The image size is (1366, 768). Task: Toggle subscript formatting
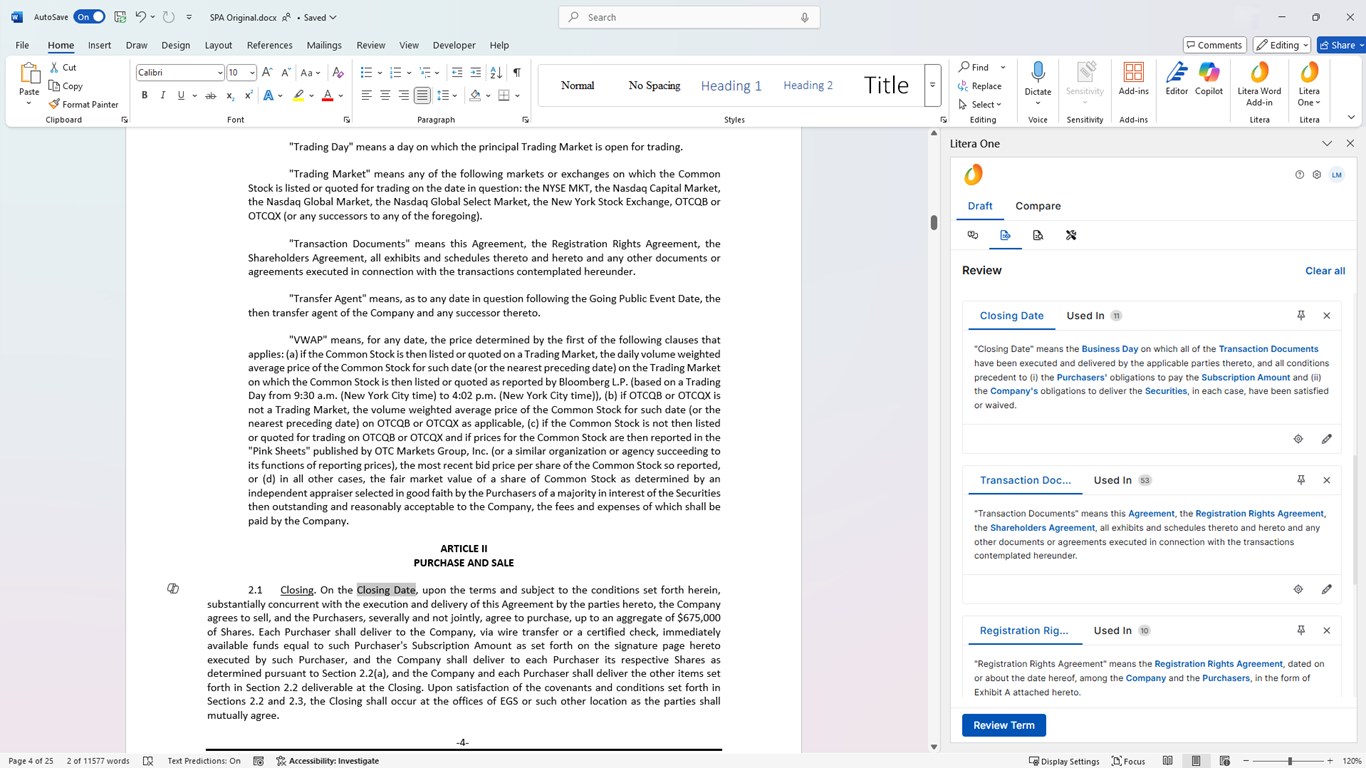click(x=230, y=96)
